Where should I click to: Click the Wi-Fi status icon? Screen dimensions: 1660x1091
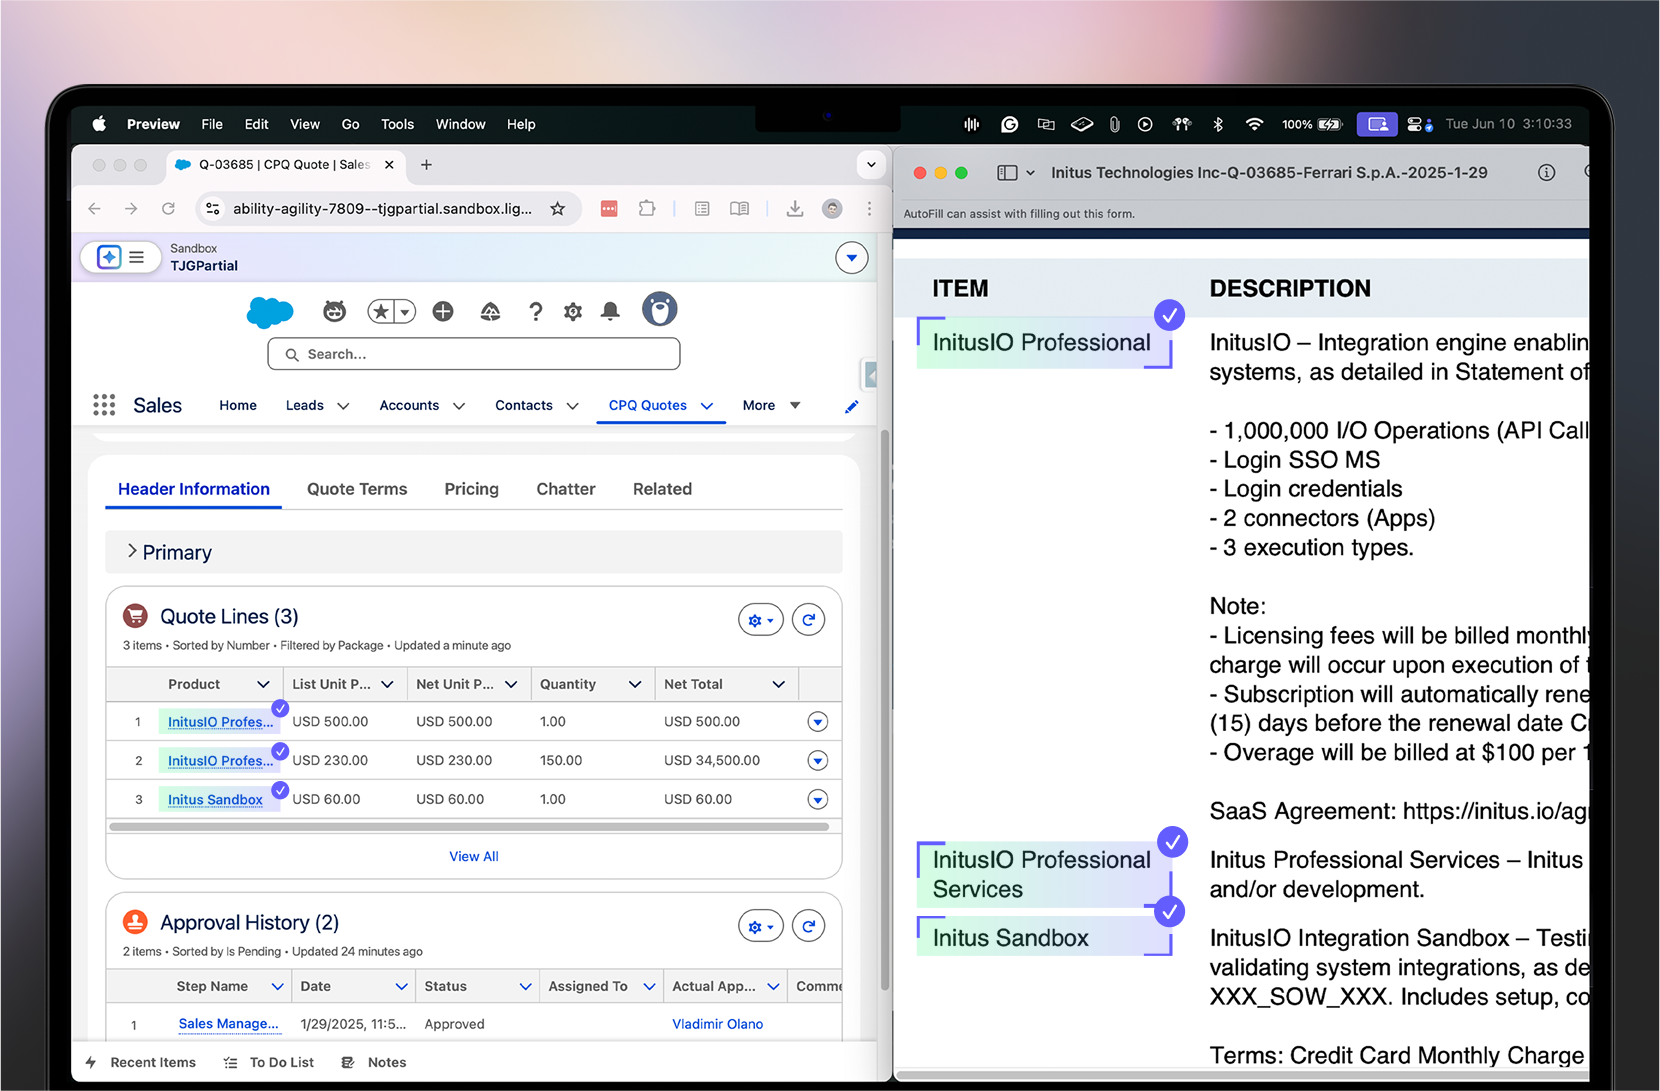pos(1254,124)
